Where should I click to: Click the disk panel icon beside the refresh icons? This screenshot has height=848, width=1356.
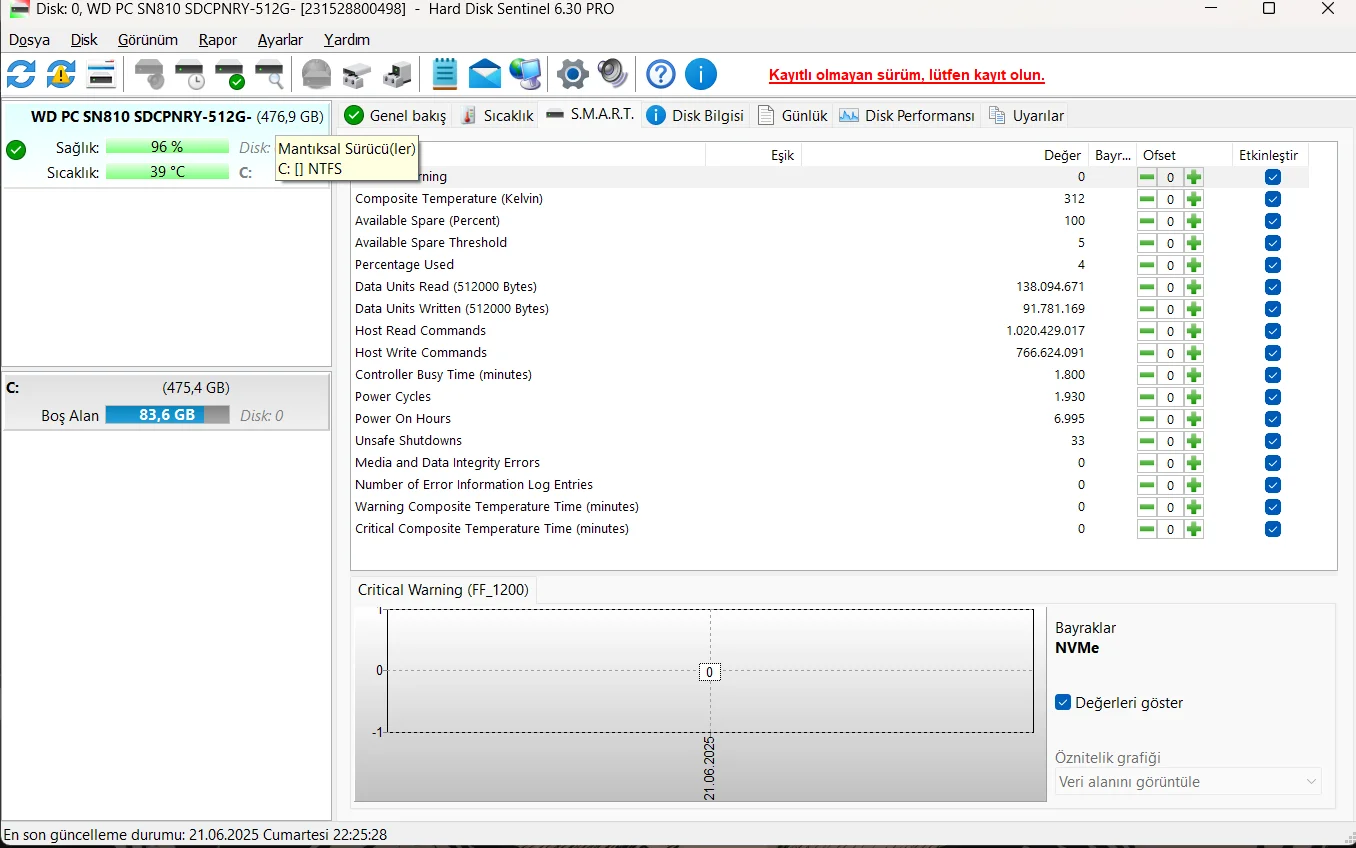pyautogui.click(x=101, y=74)
